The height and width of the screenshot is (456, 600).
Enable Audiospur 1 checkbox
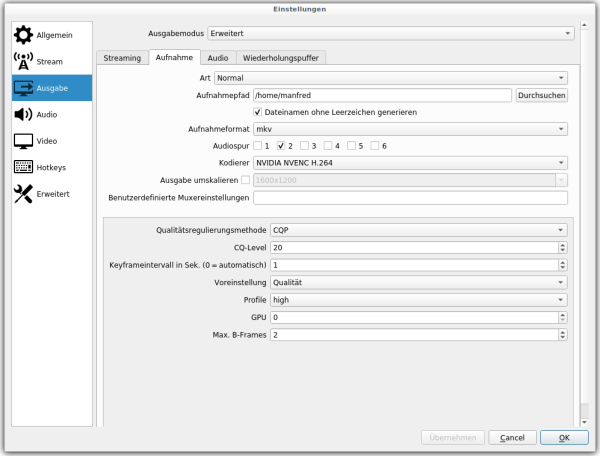tap(257, 146)
